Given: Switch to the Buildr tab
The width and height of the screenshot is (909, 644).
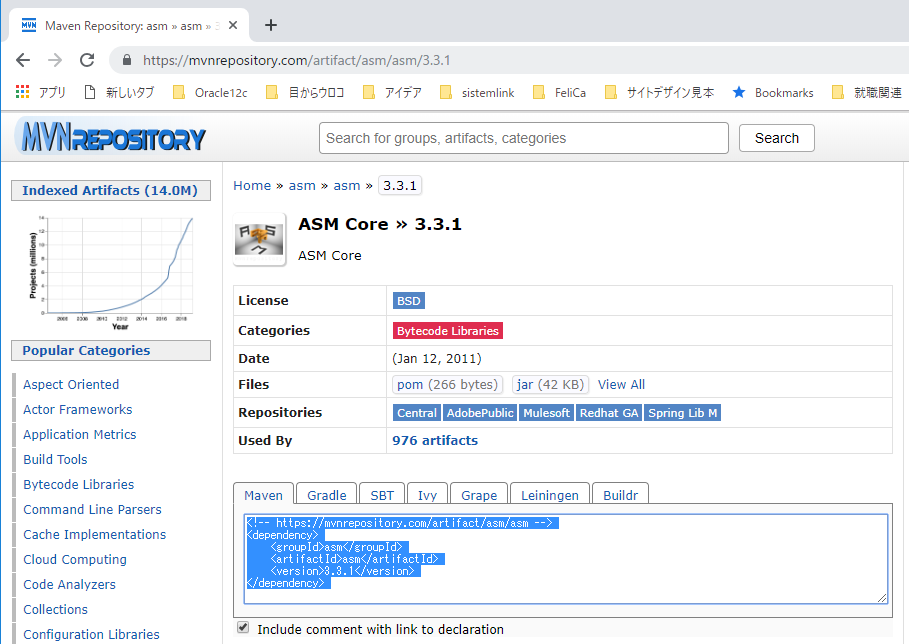Looking at the screenshot, I should (x=620, y=495).
